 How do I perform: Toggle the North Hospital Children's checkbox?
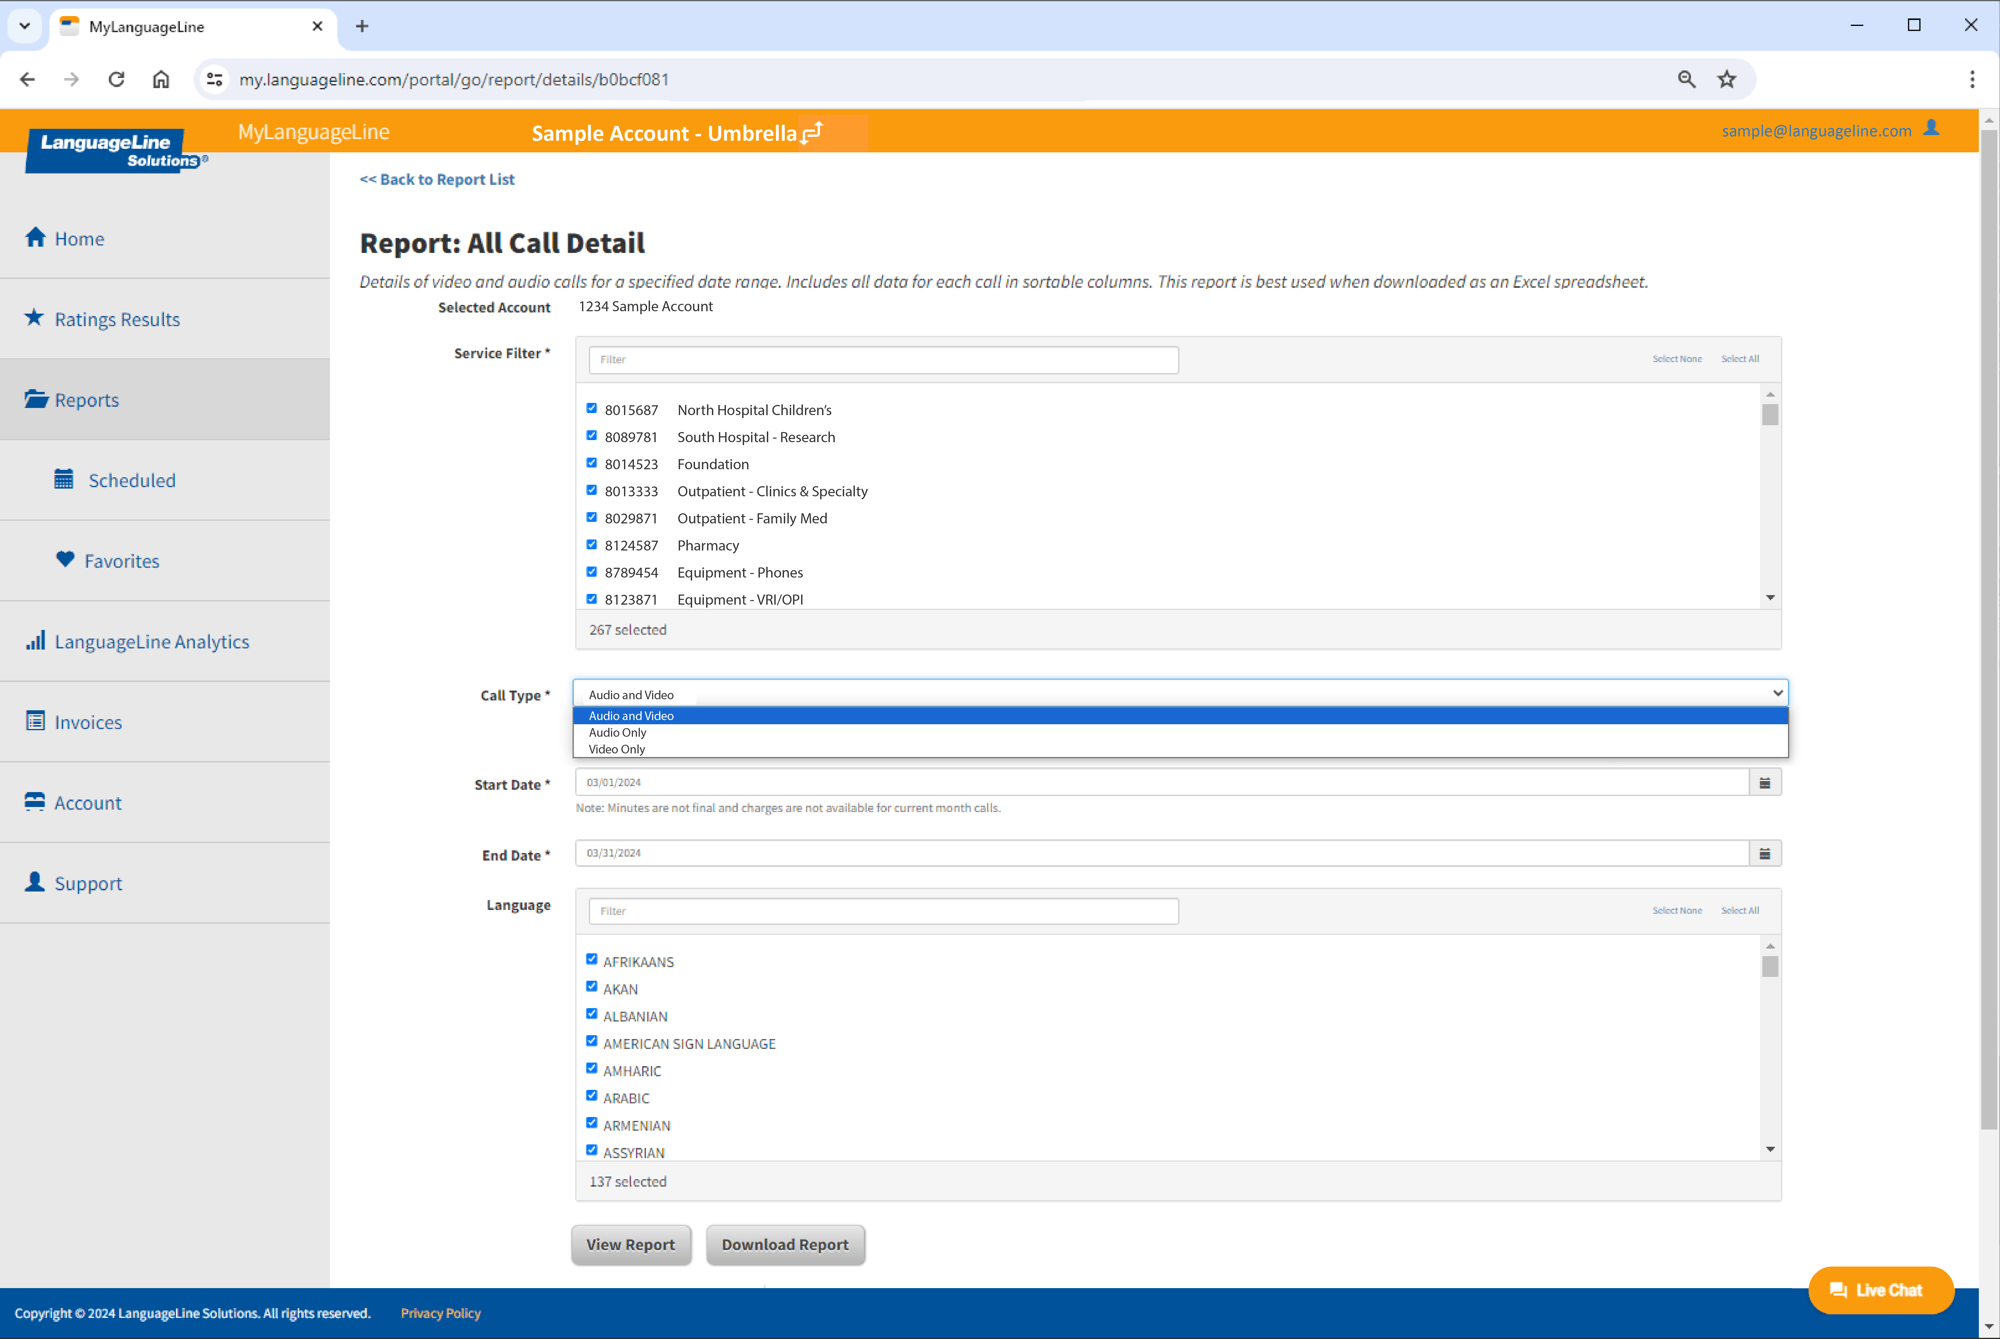pyautogui.click(x=592, y=409)
